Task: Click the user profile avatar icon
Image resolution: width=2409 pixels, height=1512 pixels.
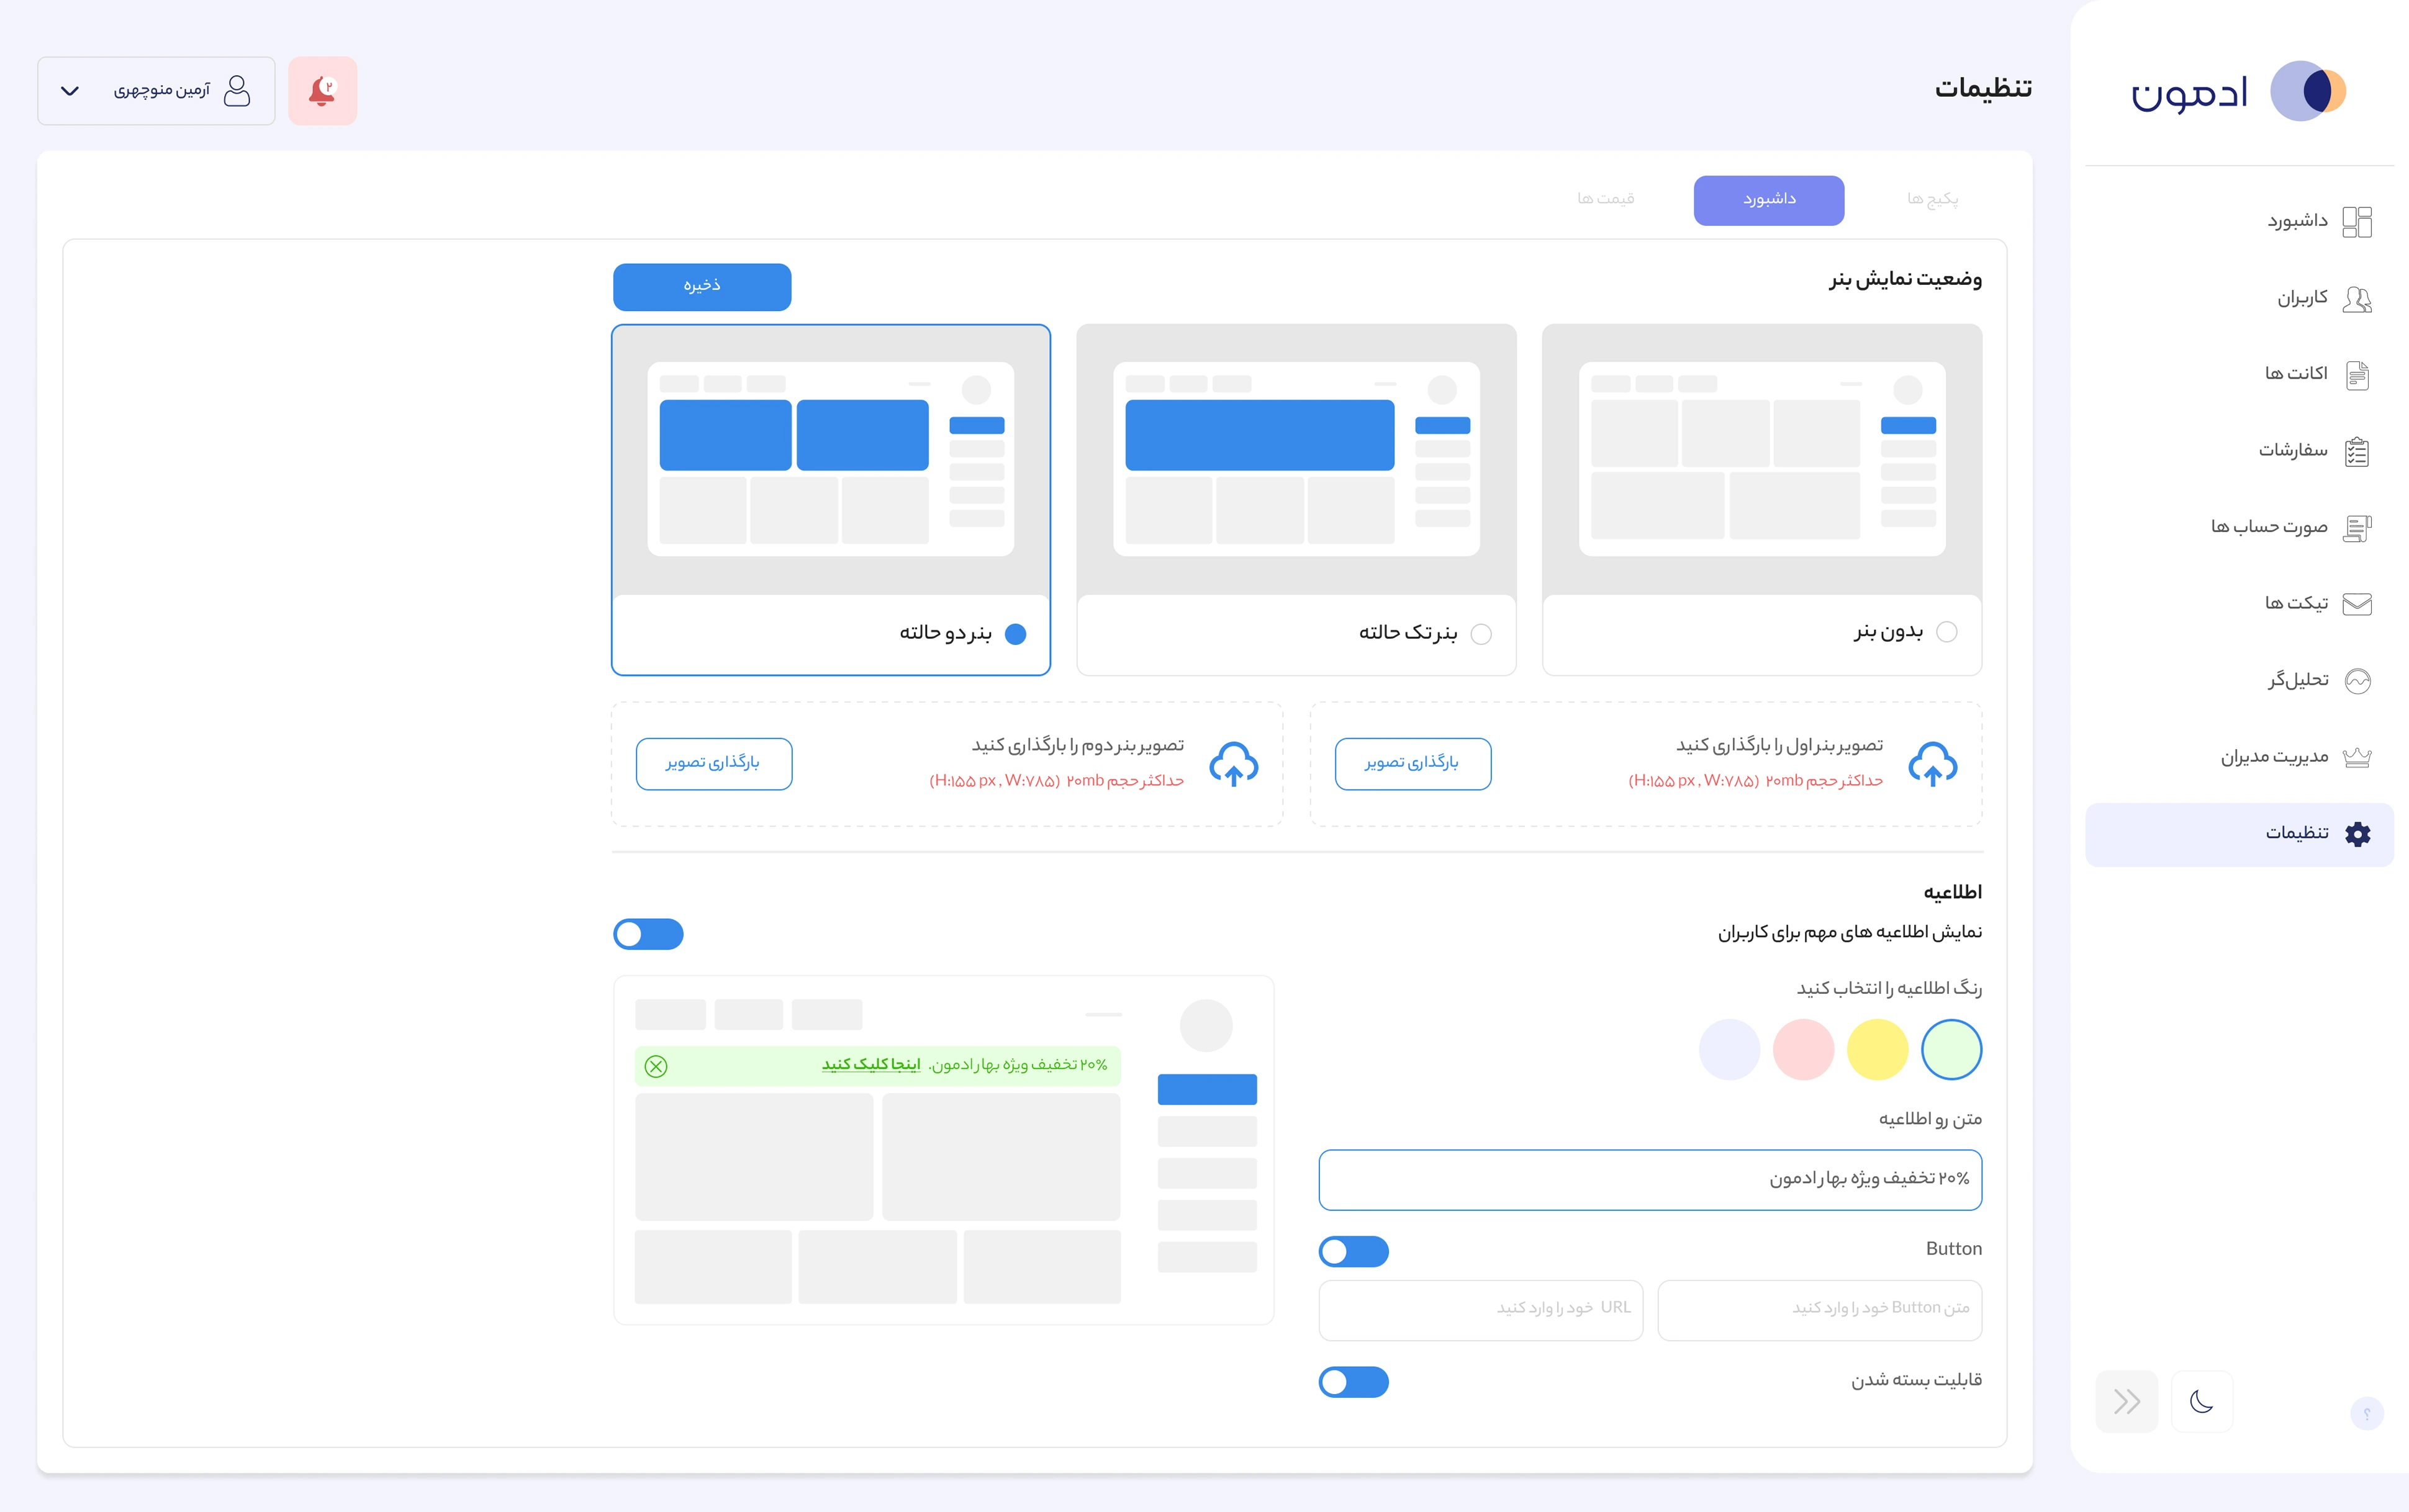Action: (x=237, y=91)
